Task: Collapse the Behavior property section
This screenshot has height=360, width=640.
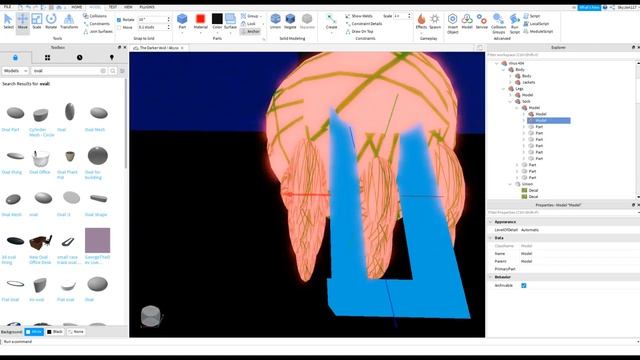Action: 491,277
